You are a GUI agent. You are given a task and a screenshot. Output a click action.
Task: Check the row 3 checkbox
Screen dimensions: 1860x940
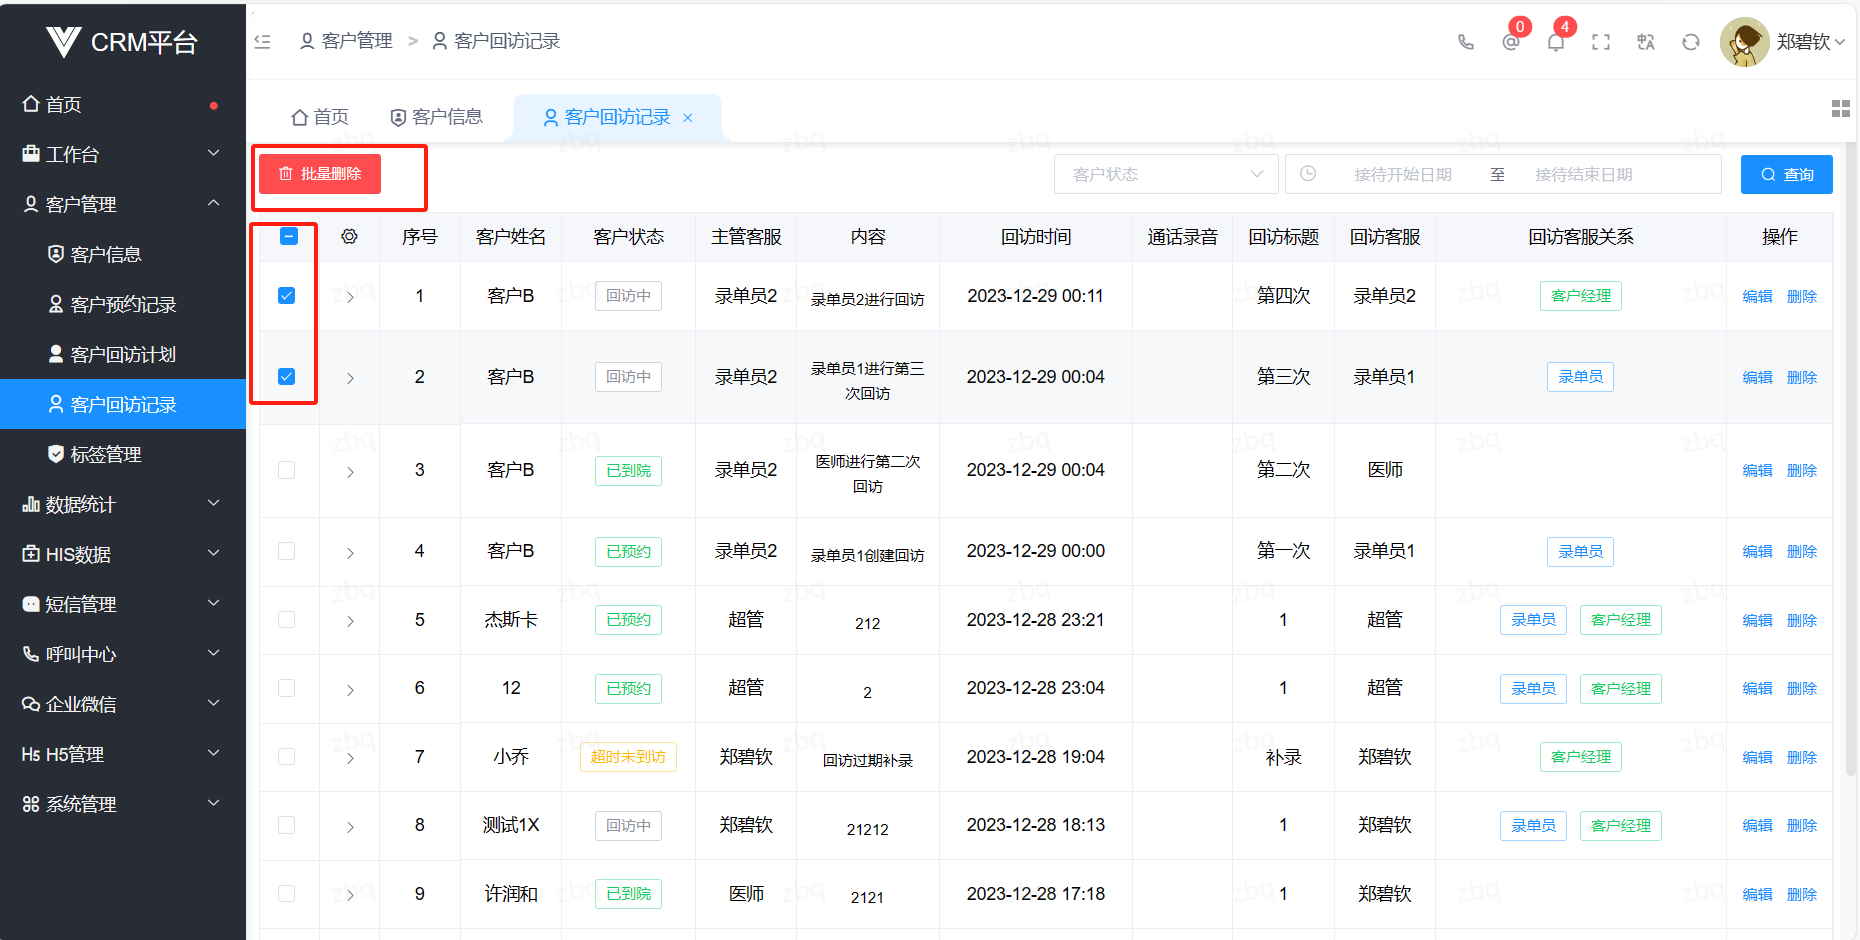click(x=286, y=470)
